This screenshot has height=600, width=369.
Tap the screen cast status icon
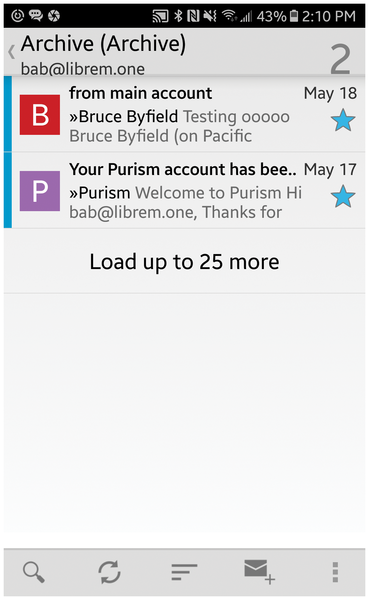(160, 16)
